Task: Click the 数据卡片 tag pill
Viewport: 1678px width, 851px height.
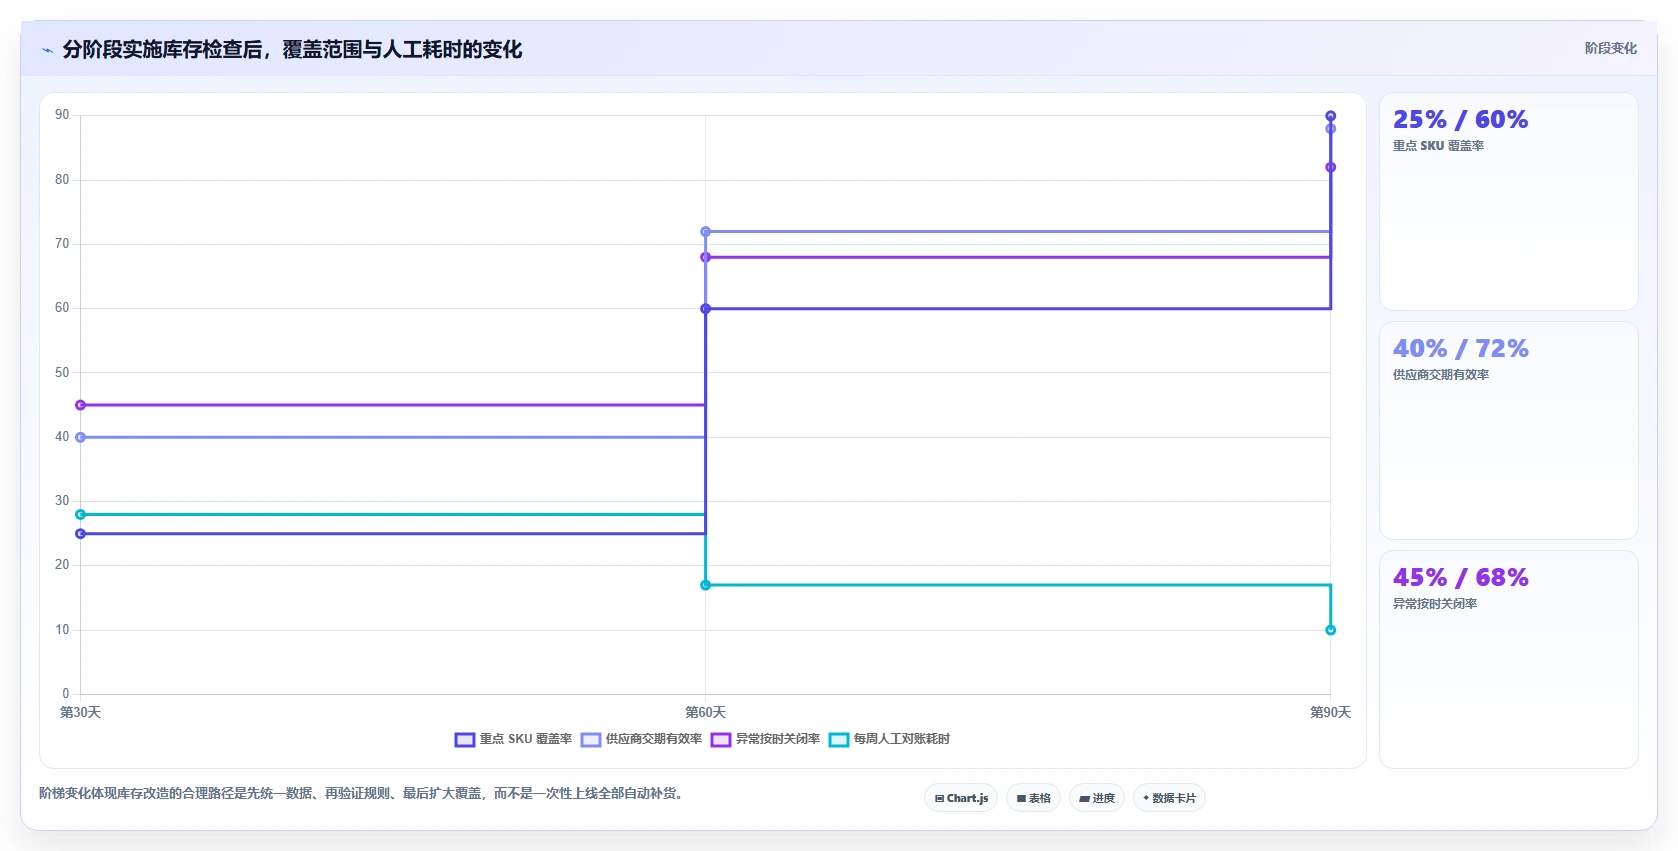Action: pyautogui.click(x=1169, y=798)
